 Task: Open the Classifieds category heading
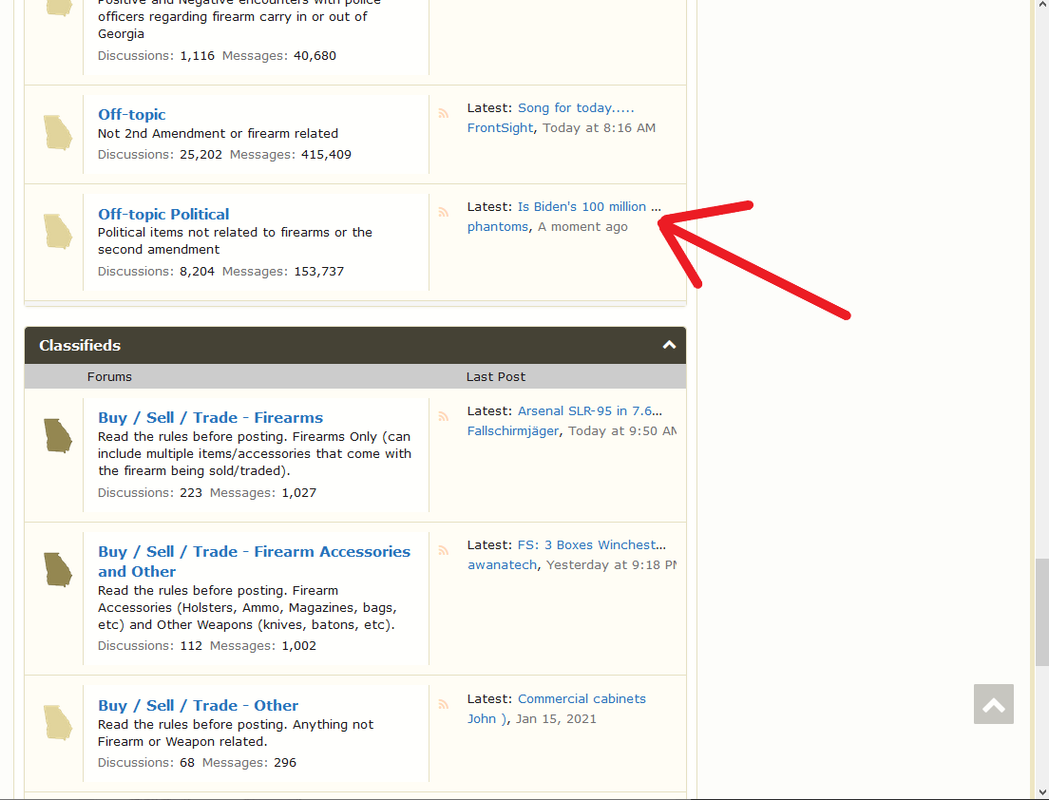[x=80, y=346]
